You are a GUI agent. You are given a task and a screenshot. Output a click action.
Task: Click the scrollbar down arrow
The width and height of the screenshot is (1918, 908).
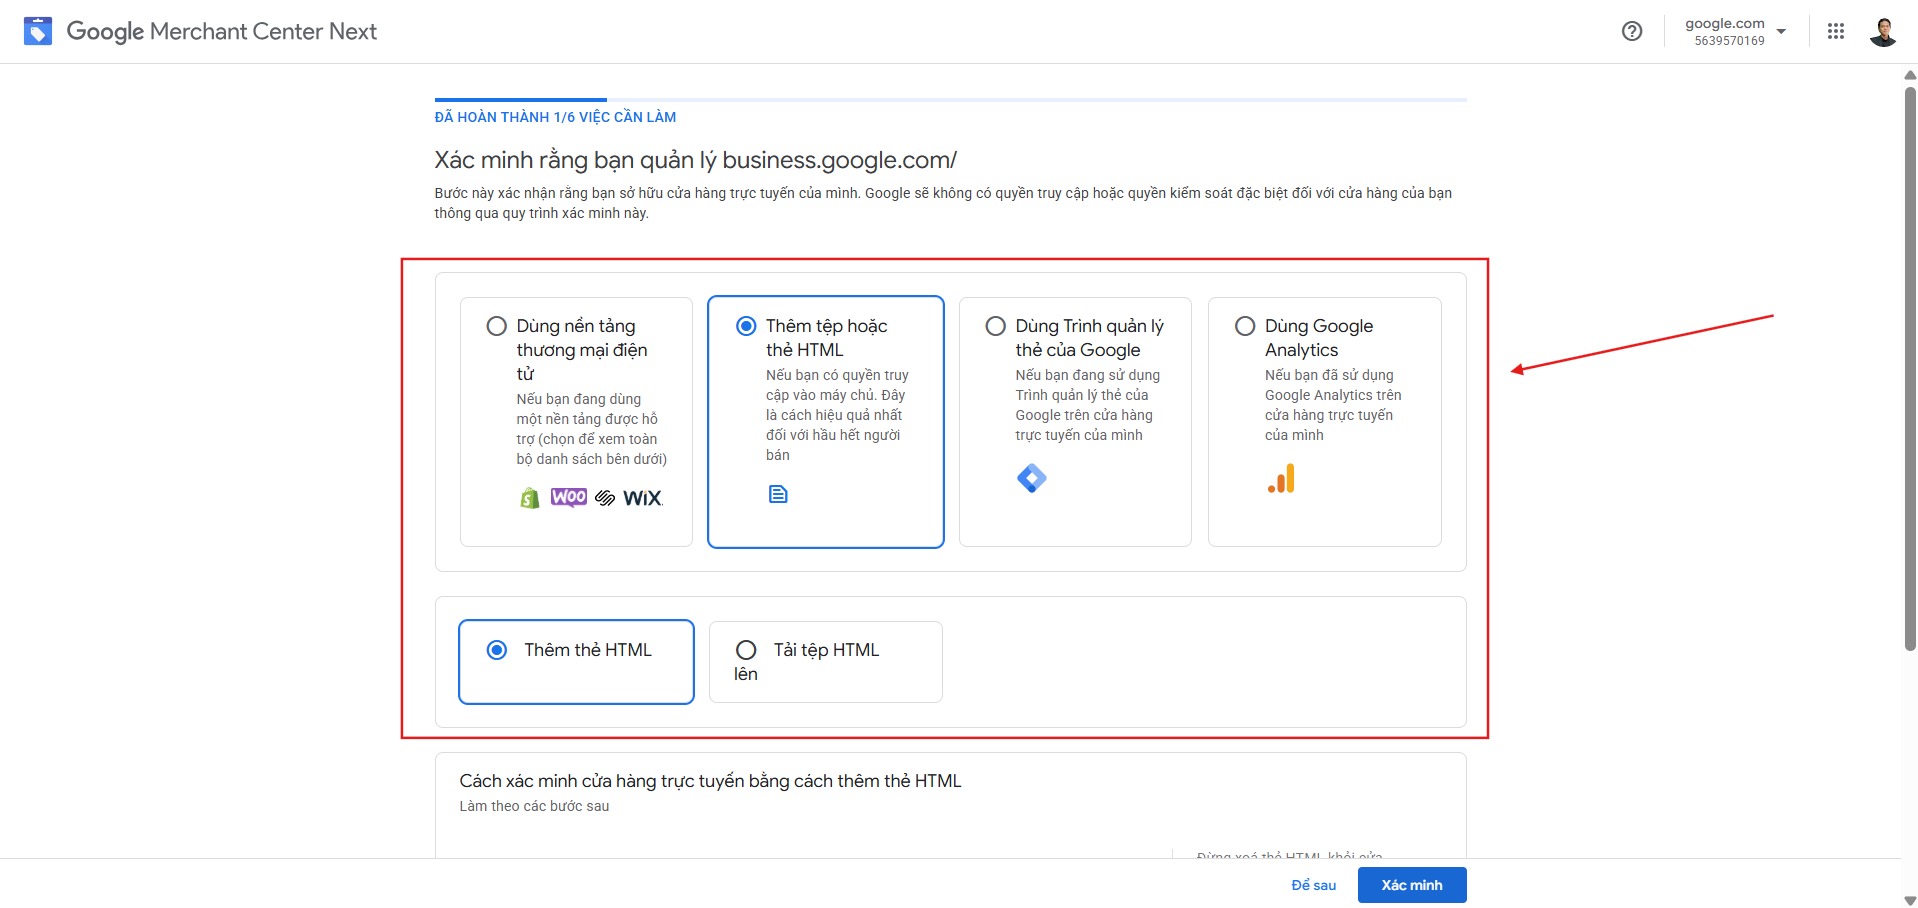tap(1910, 900)
